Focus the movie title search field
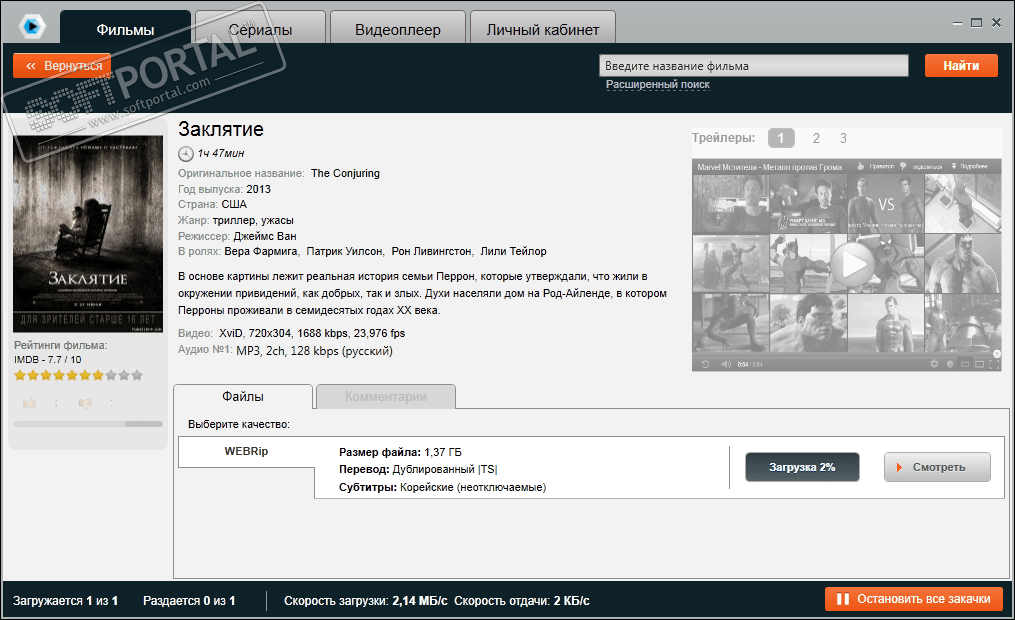 (753, 65)
